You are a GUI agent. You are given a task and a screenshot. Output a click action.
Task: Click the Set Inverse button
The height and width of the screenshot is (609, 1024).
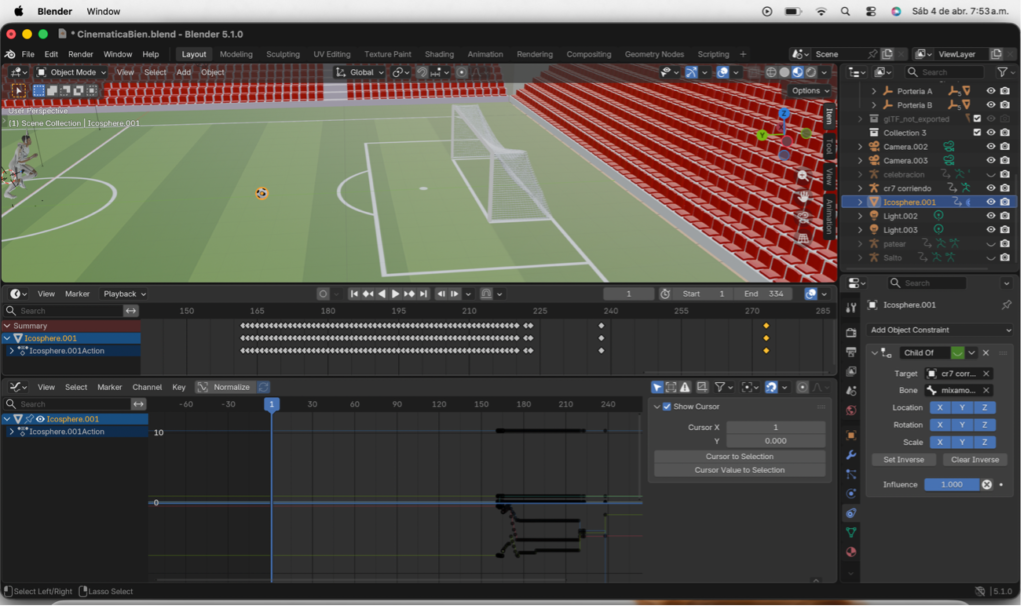click(x=904, y=460)
